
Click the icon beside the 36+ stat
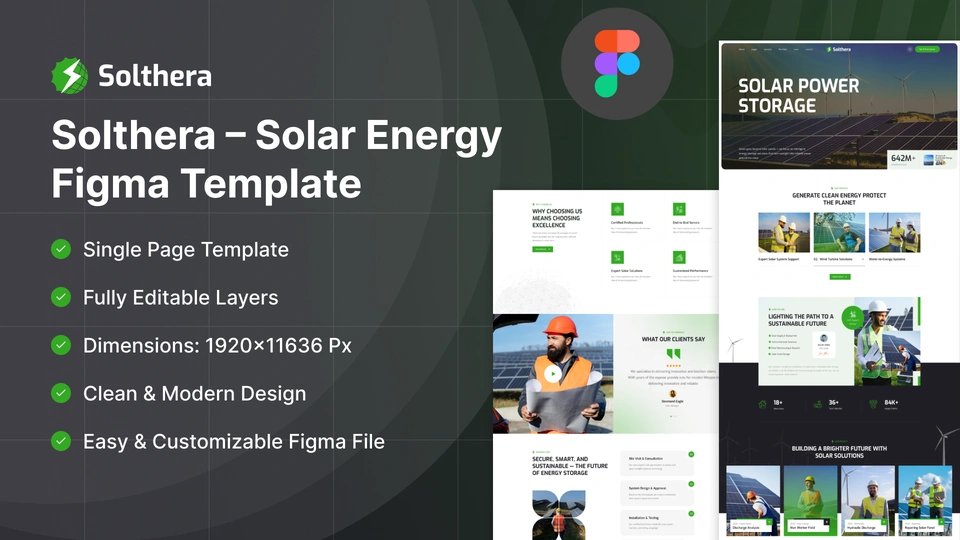coord(817,404)
